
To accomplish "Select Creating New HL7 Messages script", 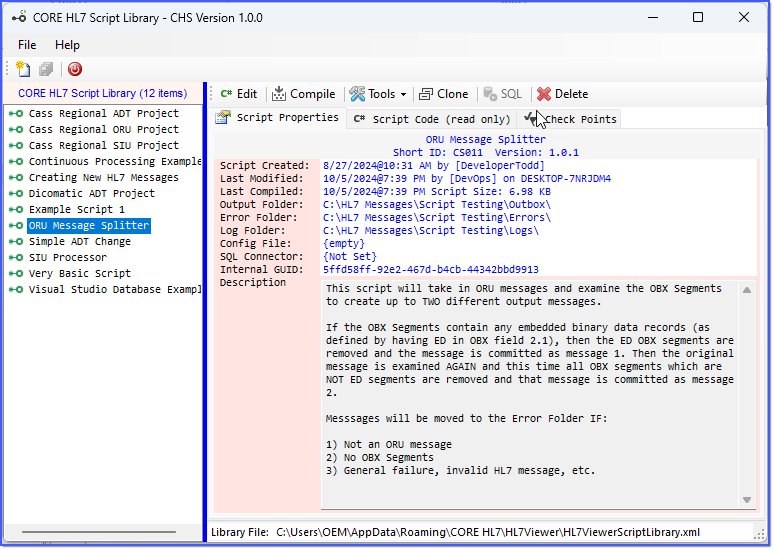I will click(104, 177).
